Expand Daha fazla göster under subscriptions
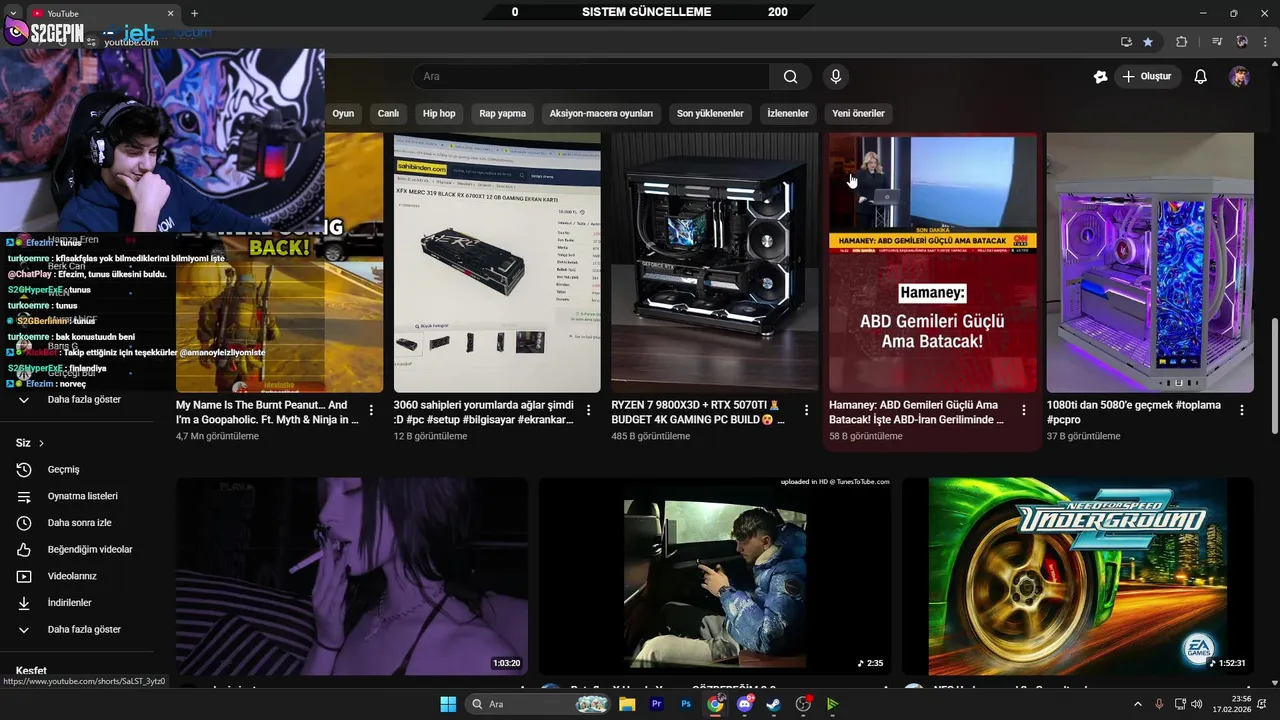Image resolution: width=1280 pixels, height=720 pixels. [x=84, y=400]
